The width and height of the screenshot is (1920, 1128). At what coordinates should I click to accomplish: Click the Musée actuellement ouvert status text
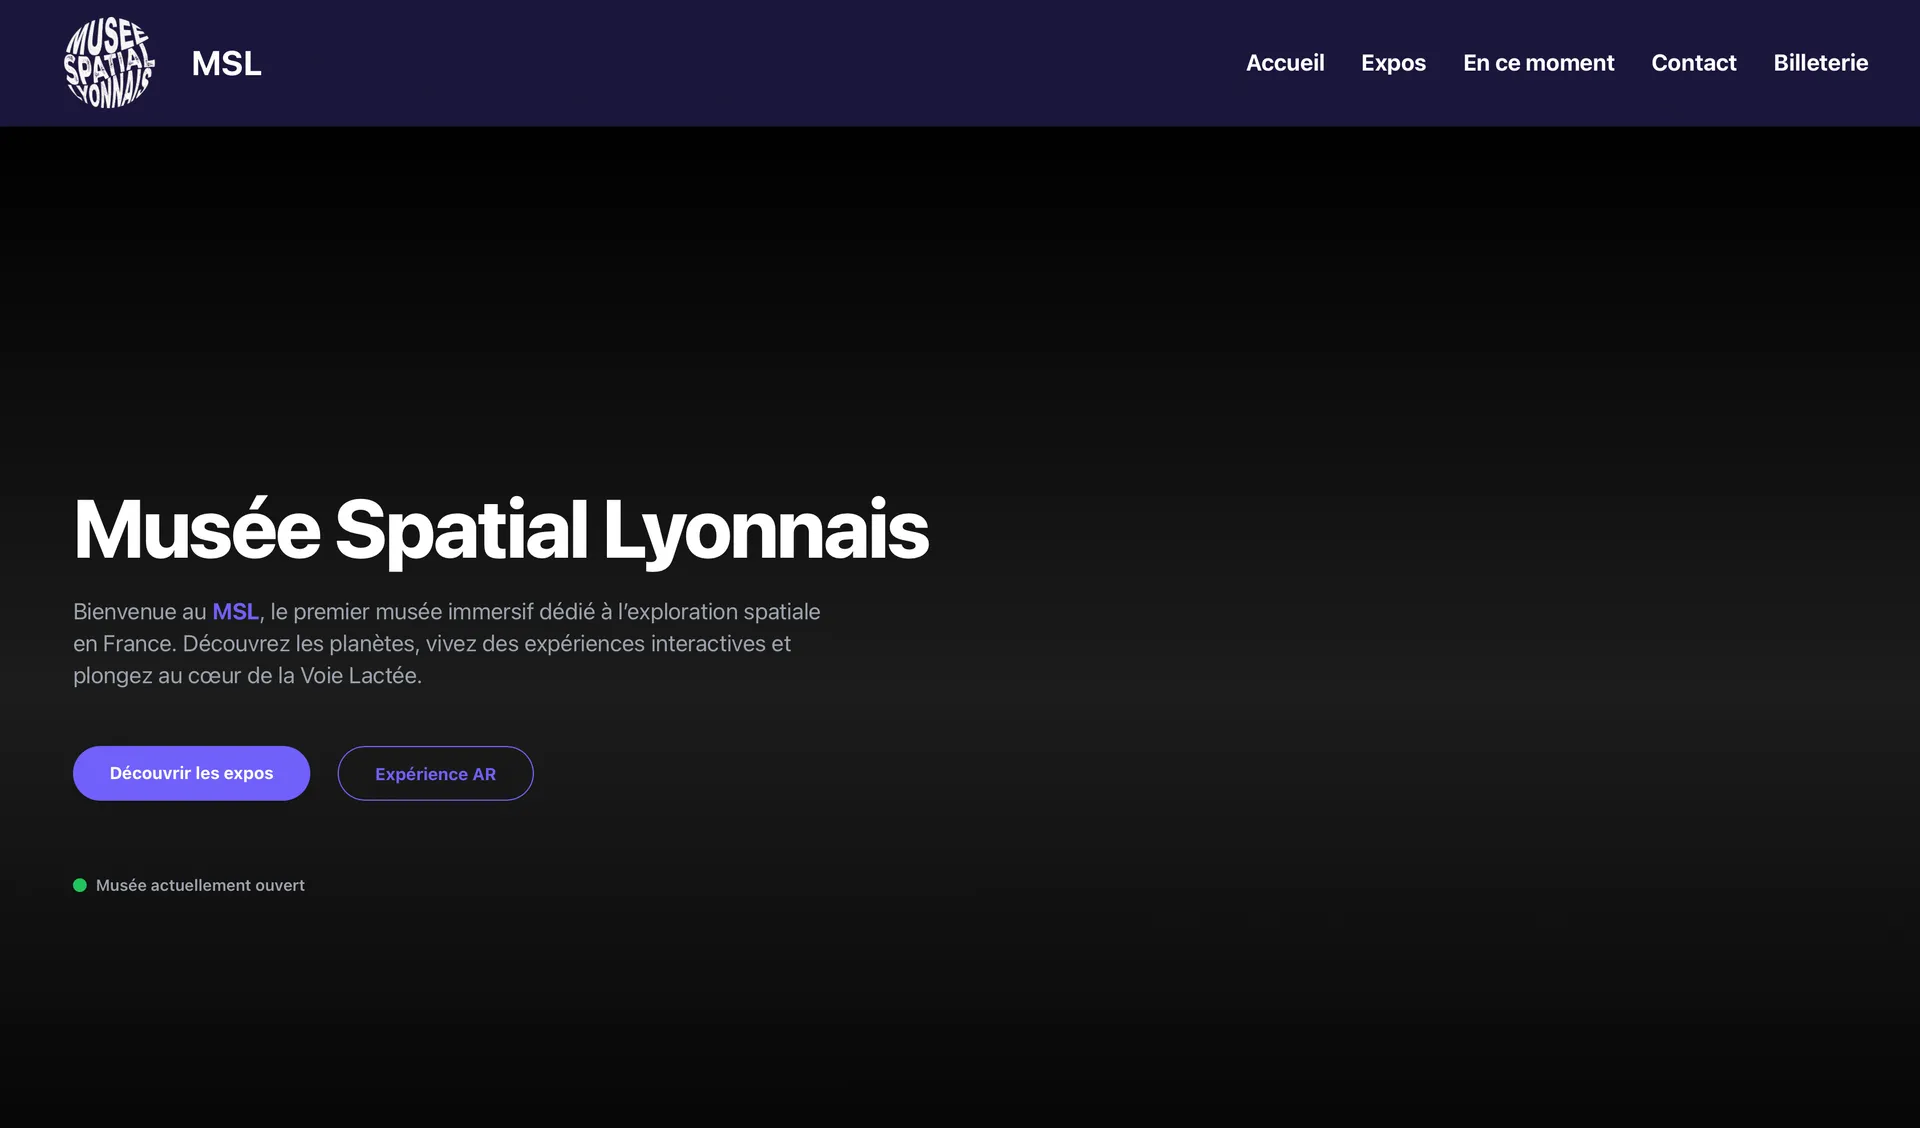point(200,885)
